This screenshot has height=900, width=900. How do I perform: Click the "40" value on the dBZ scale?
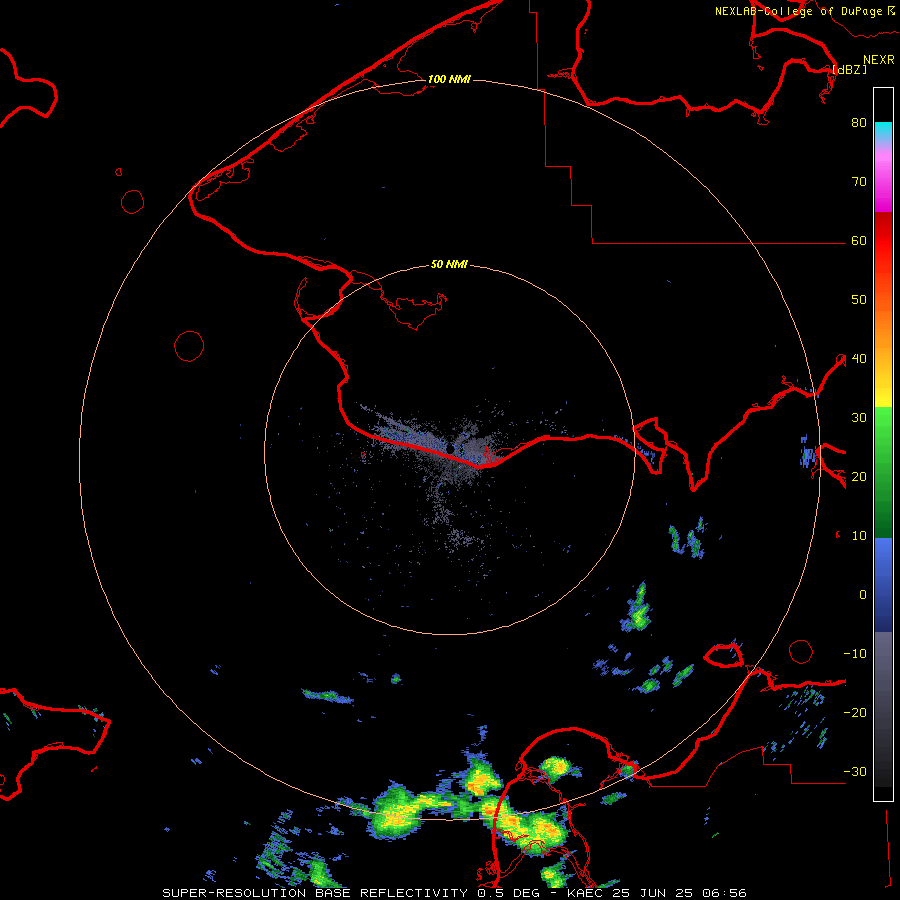(859, 358)
